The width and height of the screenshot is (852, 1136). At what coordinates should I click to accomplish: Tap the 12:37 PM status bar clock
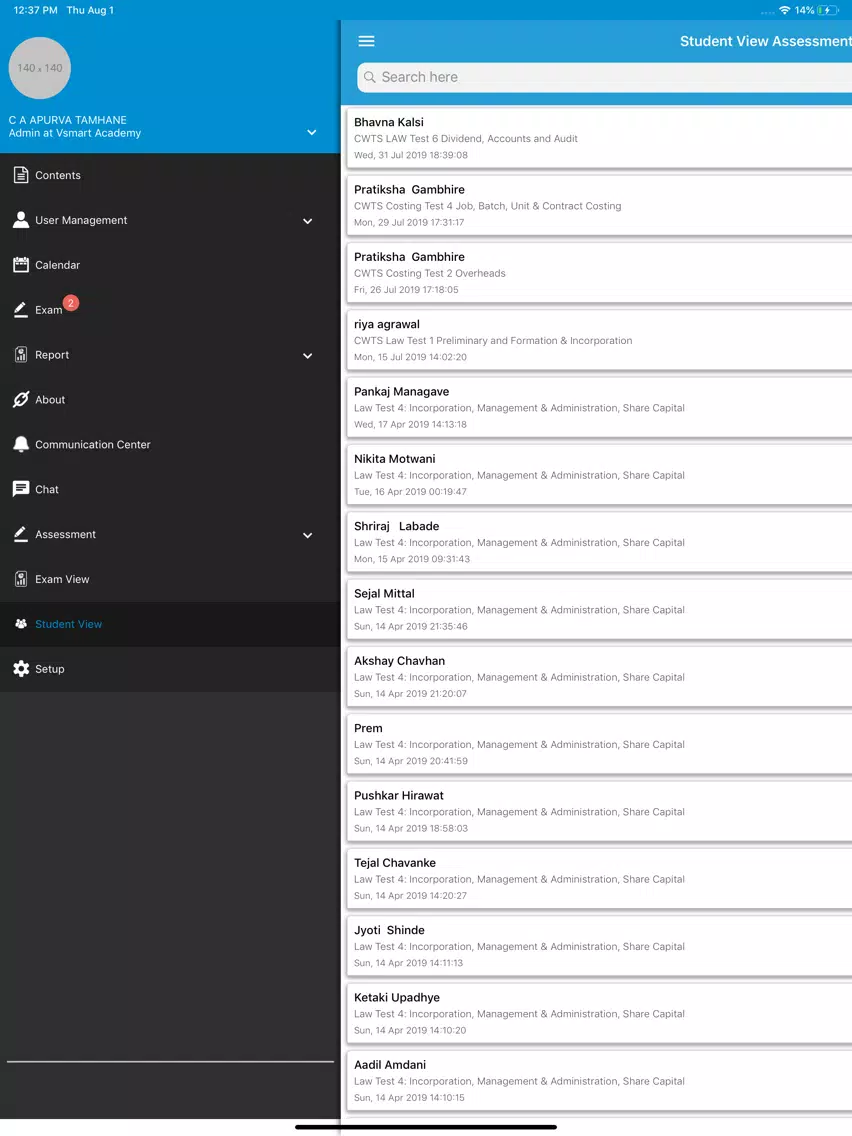coord(36,10)
